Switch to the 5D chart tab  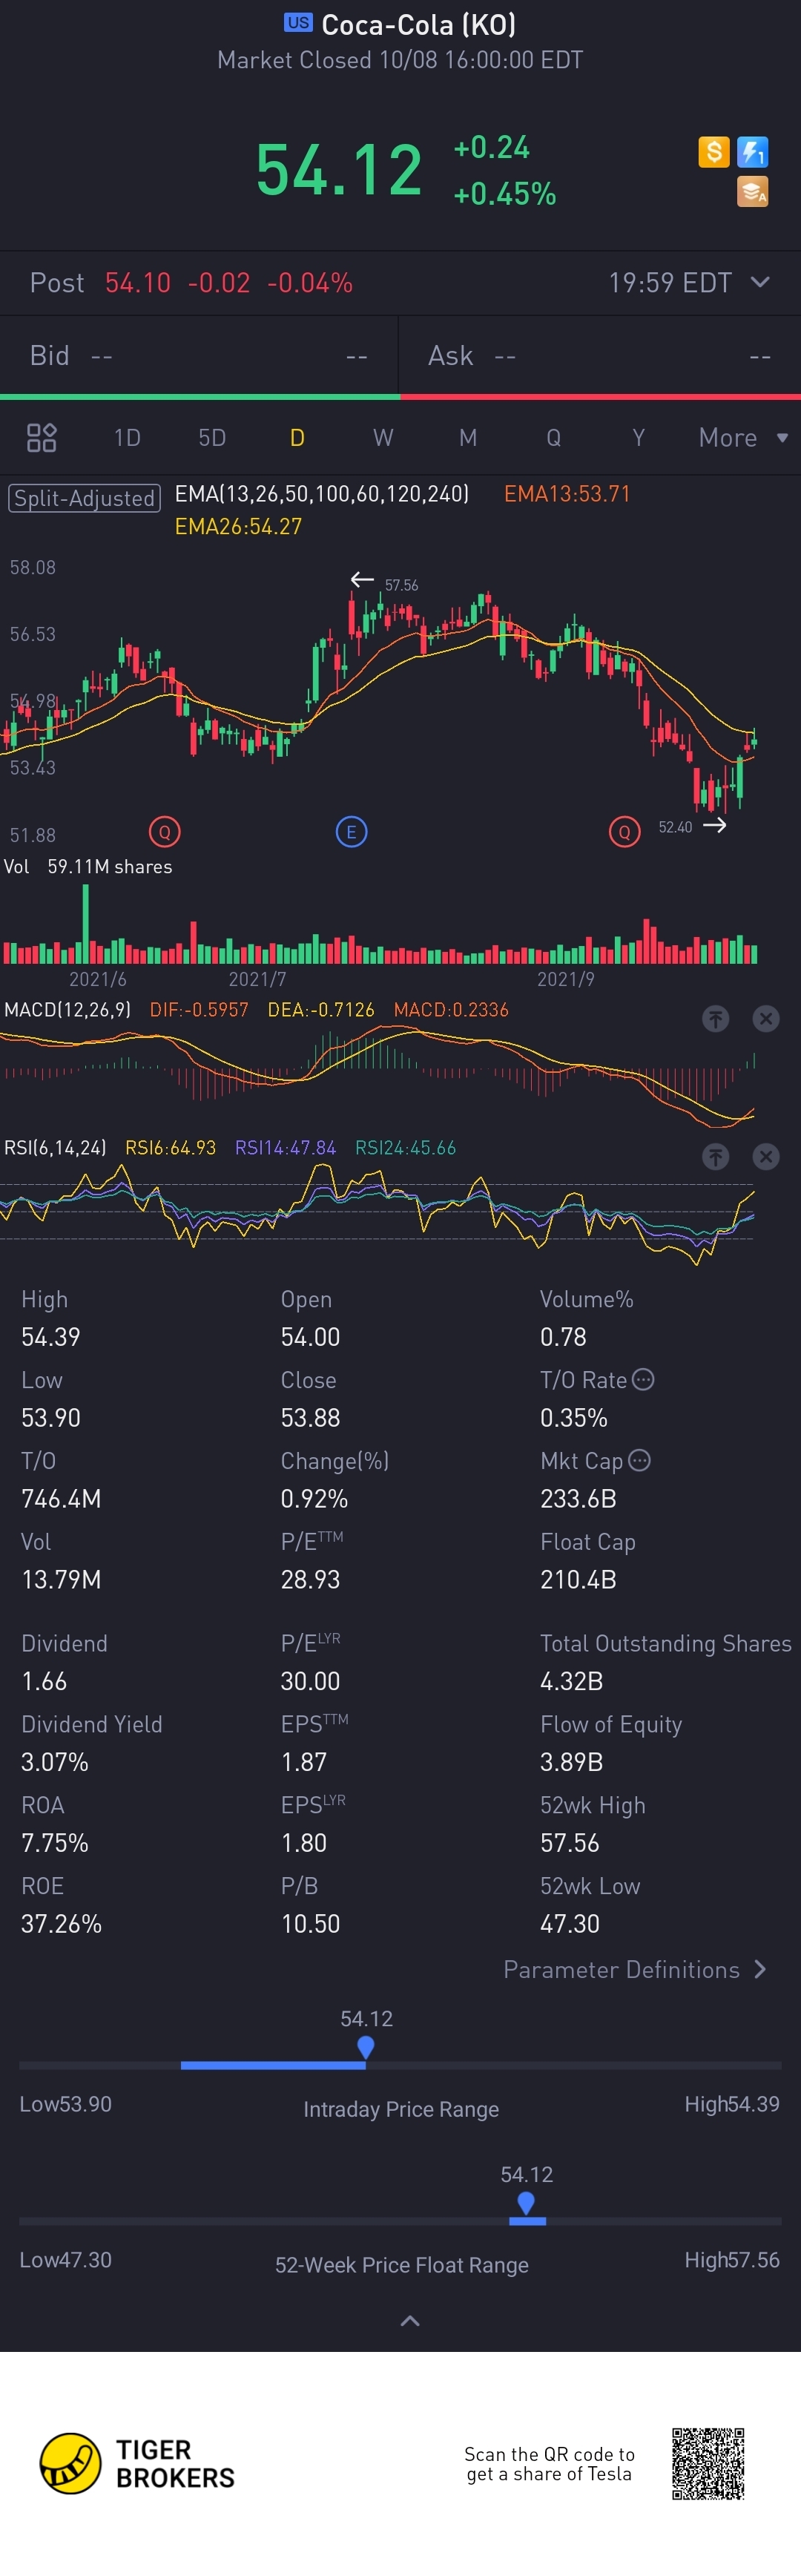212,437
